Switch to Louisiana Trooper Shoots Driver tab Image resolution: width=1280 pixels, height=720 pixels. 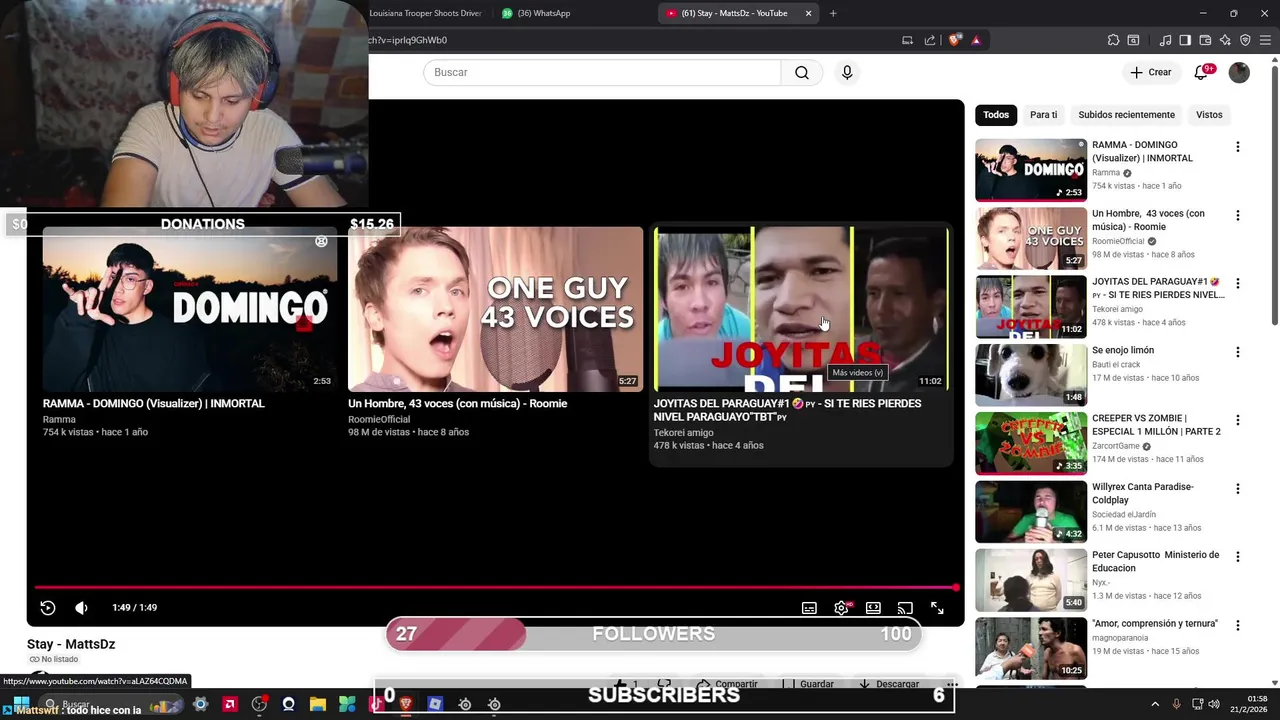tap(425, 13)
